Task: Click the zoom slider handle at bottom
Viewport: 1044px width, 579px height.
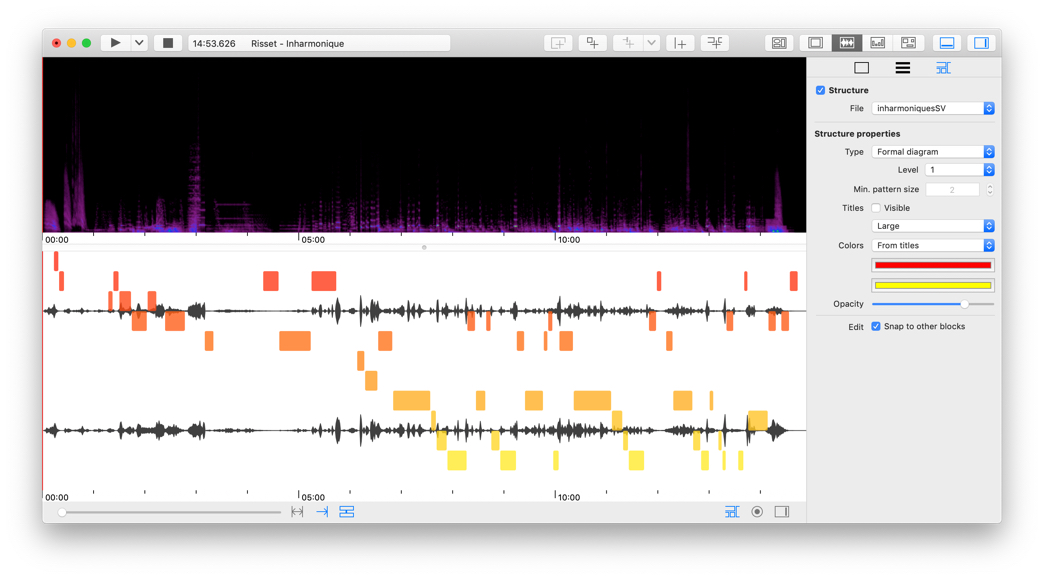Action: click(62, 512)
